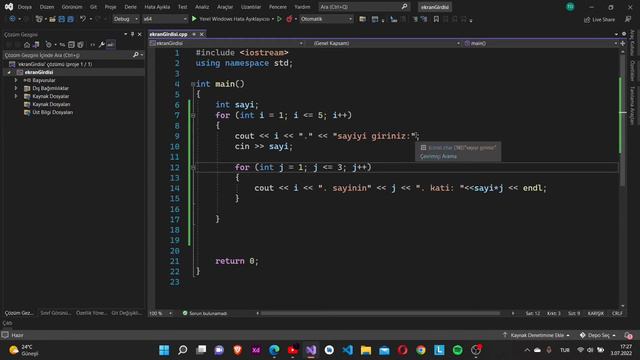640x360 pixels.
Task: Select the Üst Bilgi Dosyaları folder
Action: click(x=52, y=112)
